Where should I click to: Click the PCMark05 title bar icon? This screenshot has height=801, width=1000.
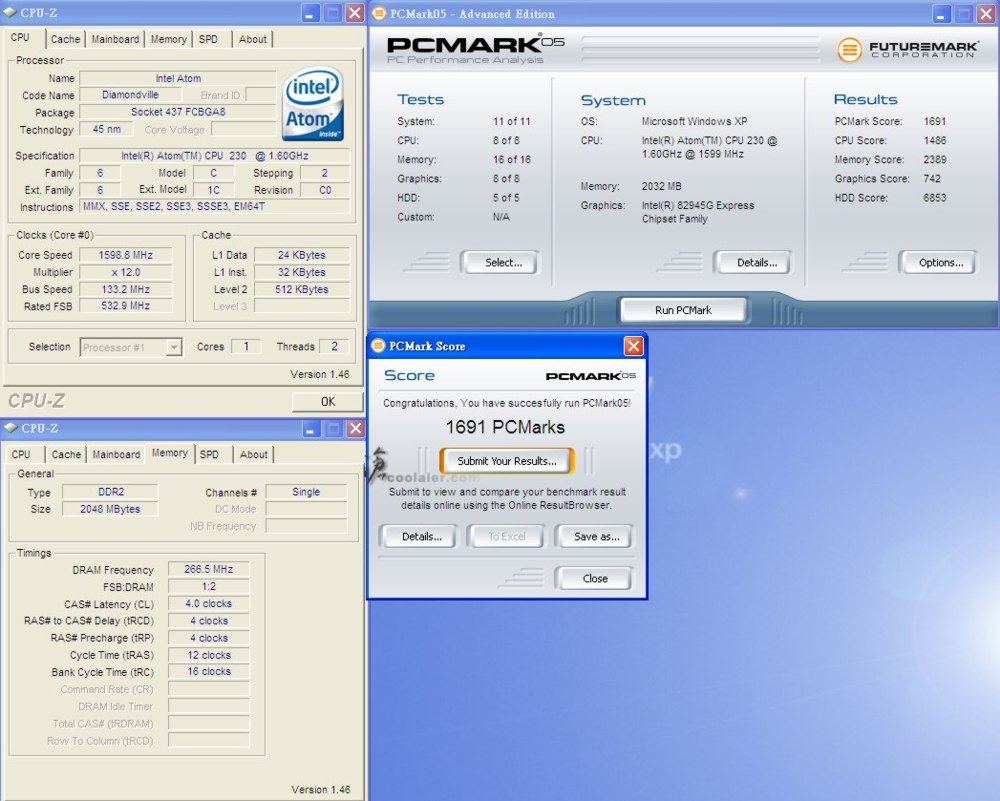pos(379,13)
